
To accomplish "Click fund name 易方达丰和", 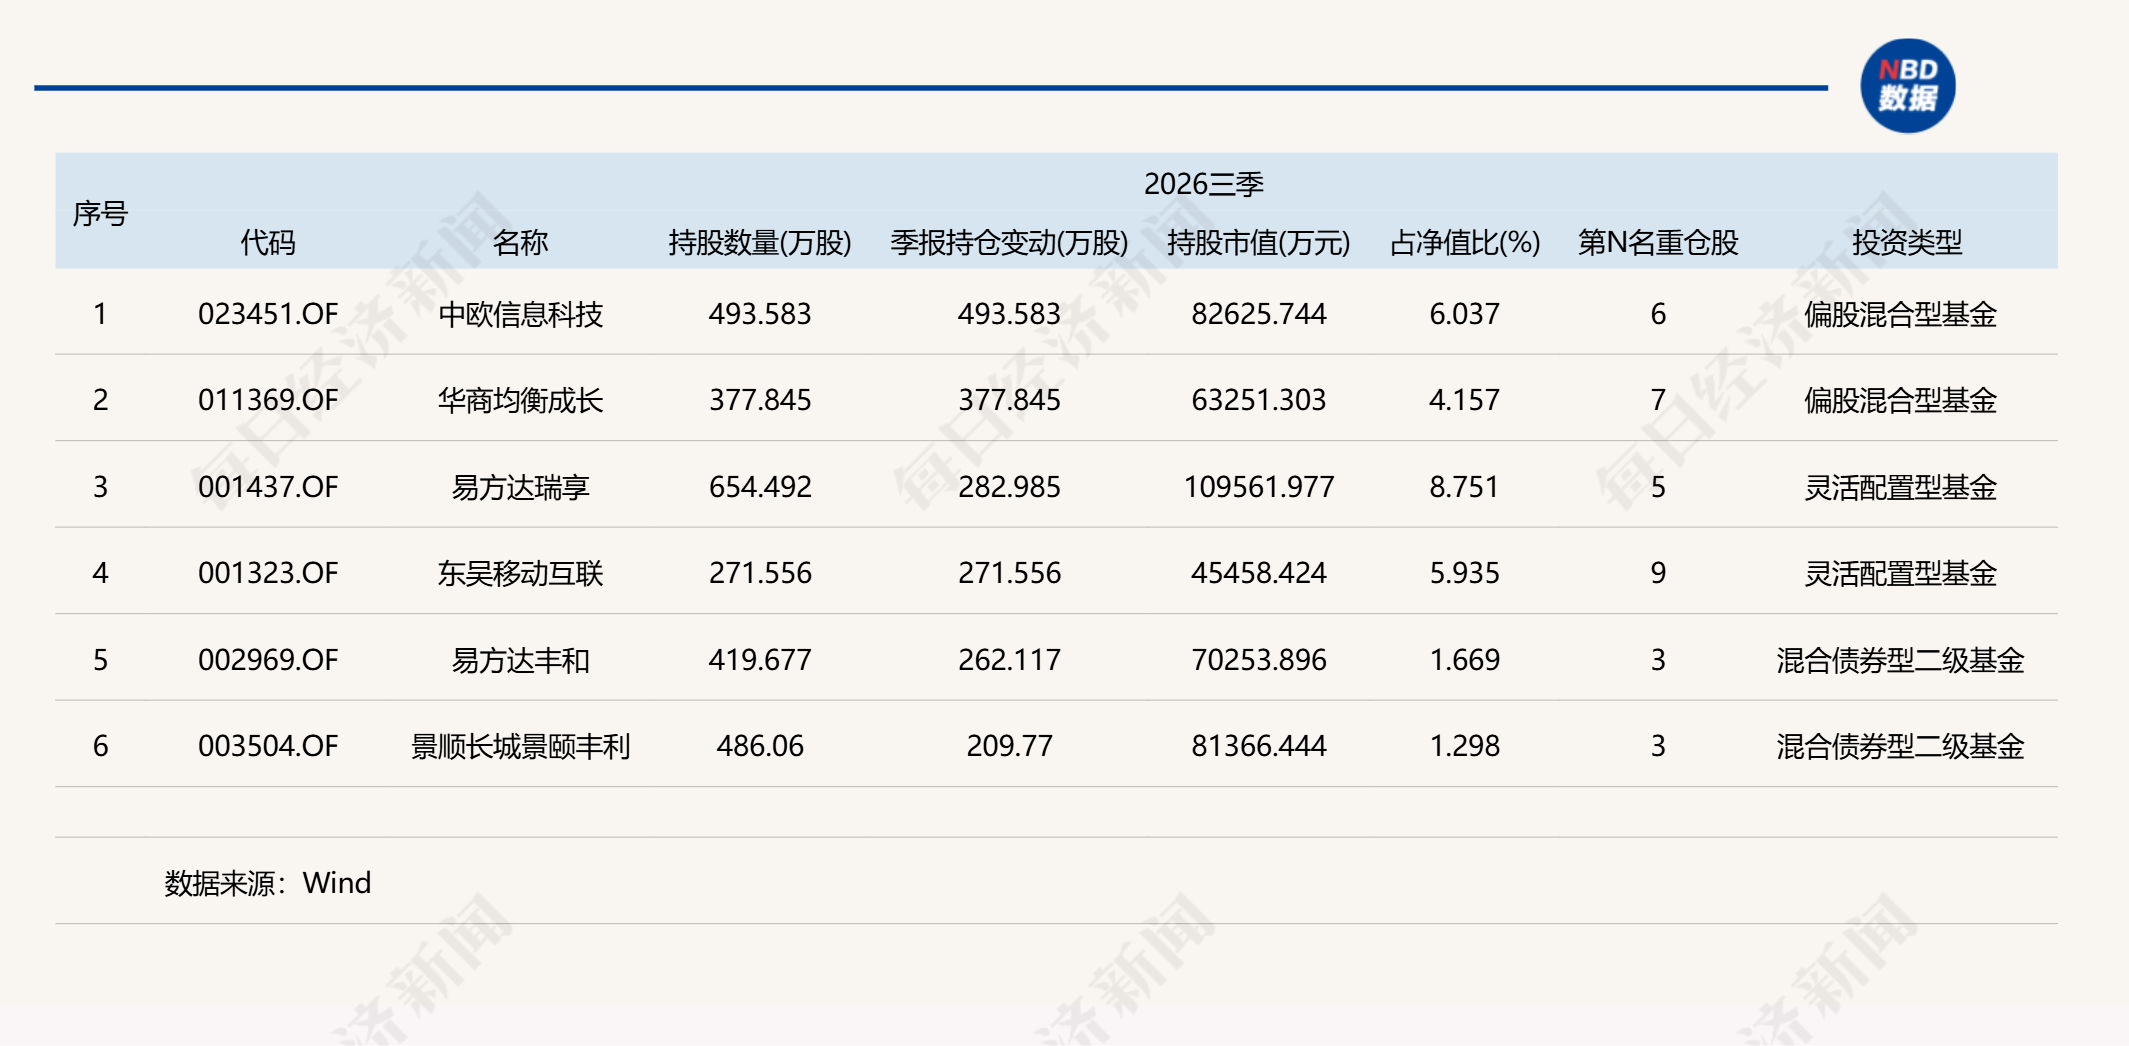I will 521,660.
